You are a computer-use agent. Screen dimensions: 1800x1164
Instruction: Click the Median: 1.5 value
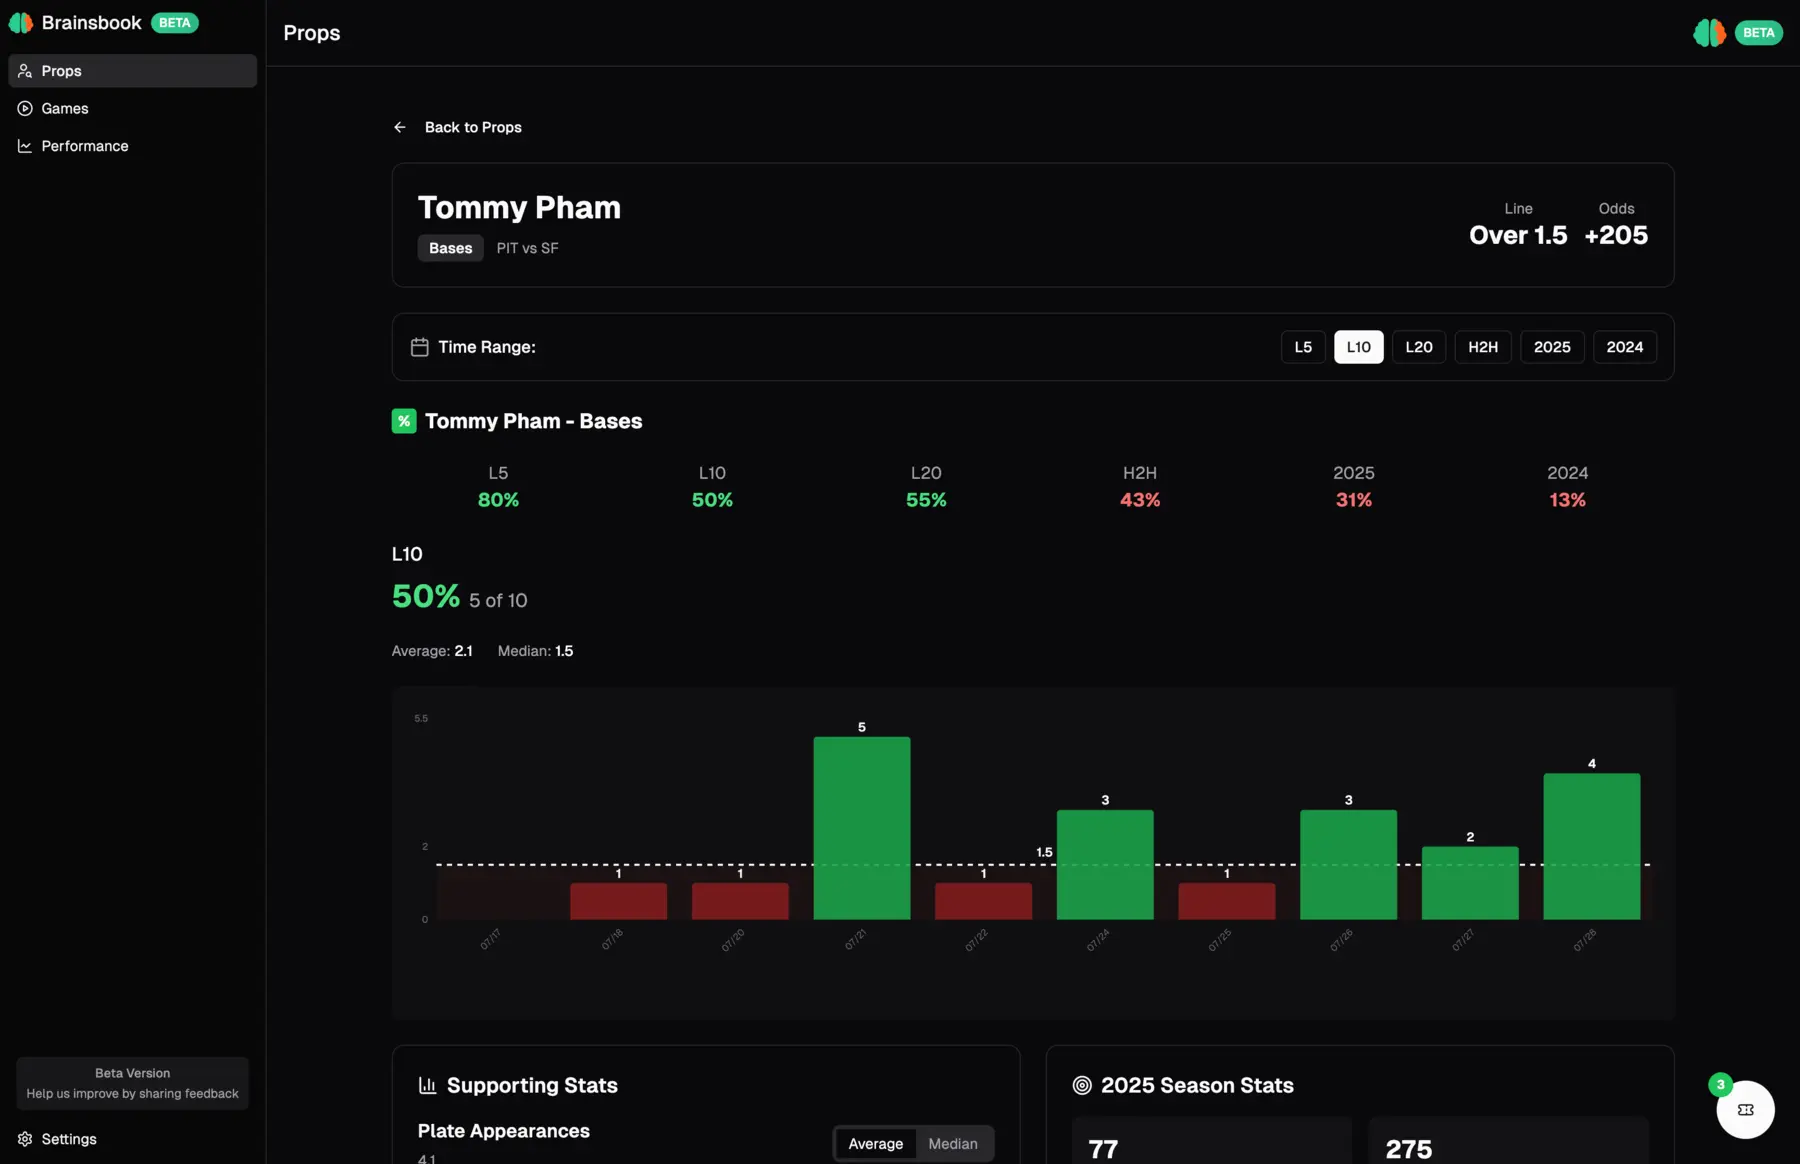click(x=536, y=651)
